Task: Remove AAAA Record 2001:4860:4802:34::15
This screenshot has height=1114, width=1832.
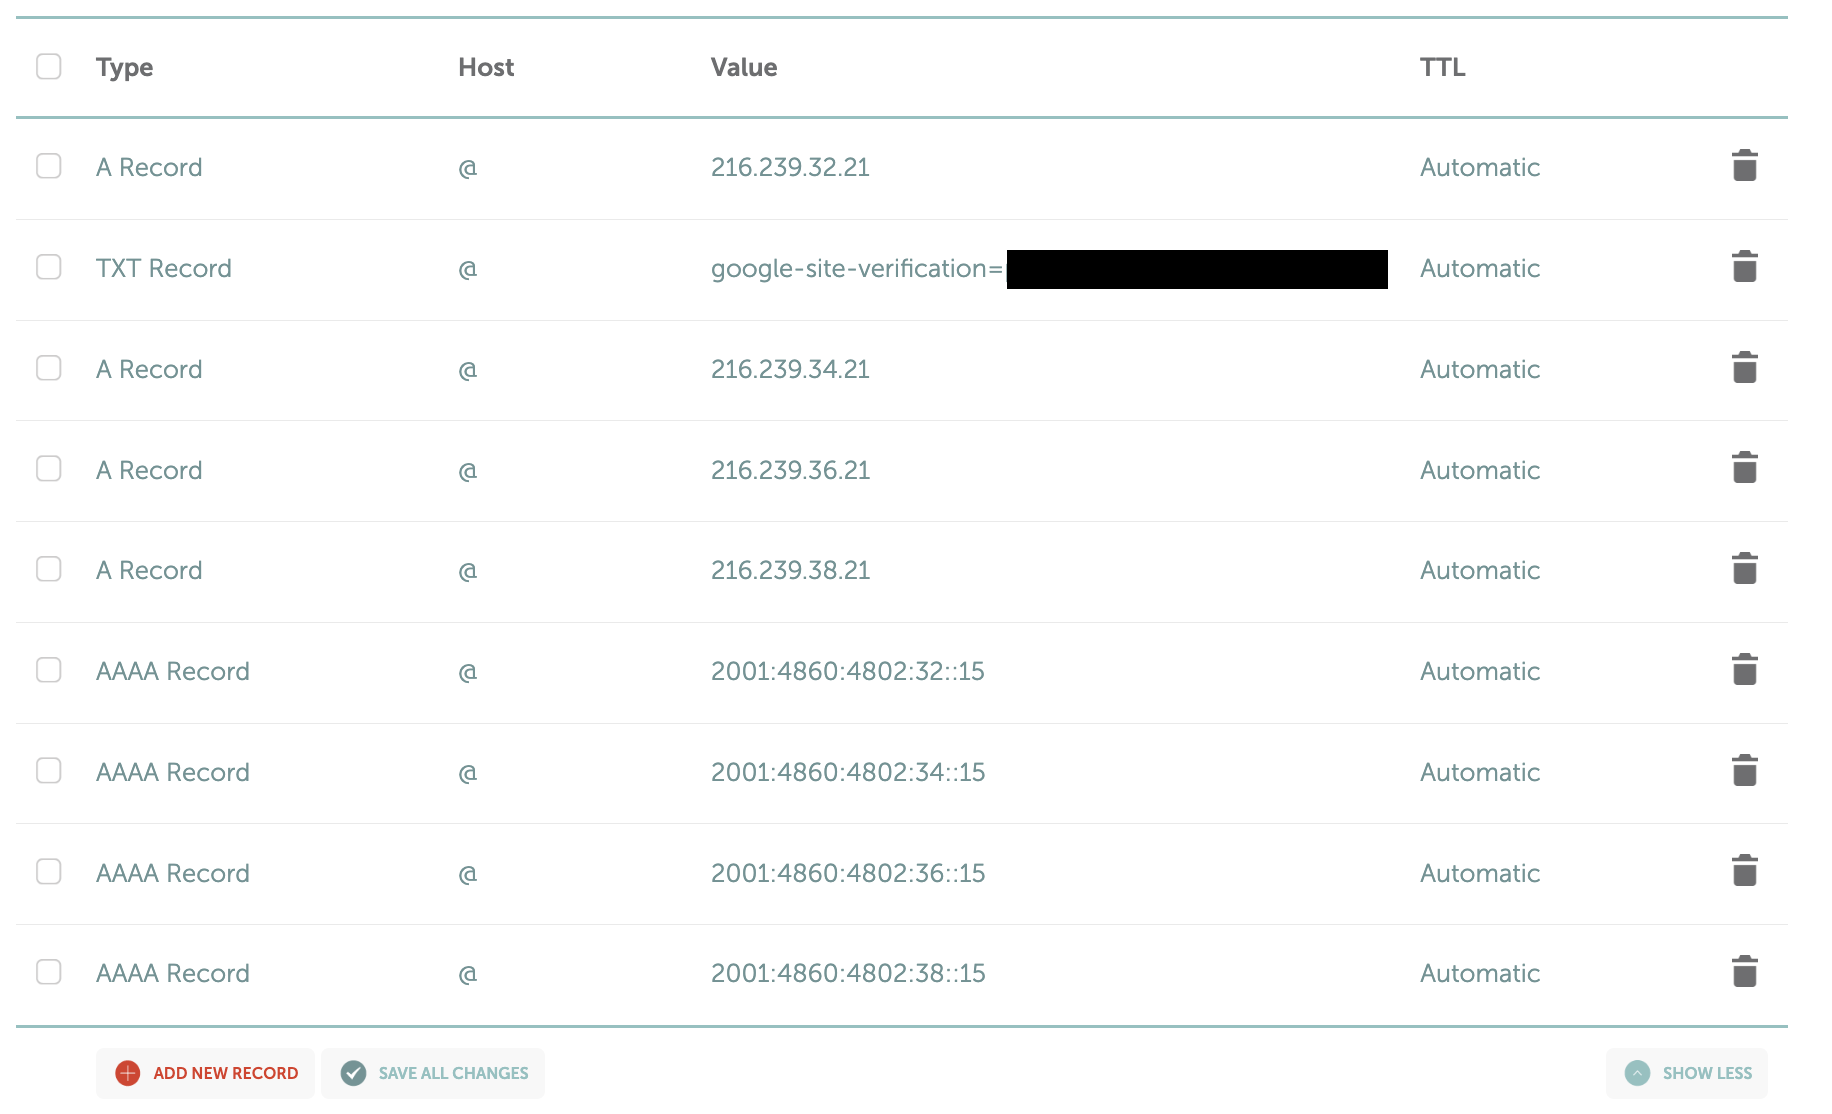Action: 1744,771
